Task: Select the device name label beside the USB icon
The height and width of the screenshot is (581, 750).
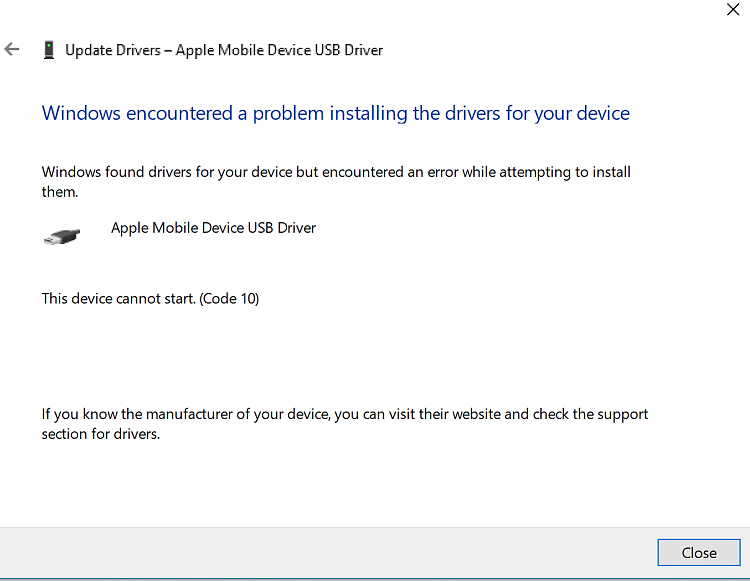Action: 213,228
